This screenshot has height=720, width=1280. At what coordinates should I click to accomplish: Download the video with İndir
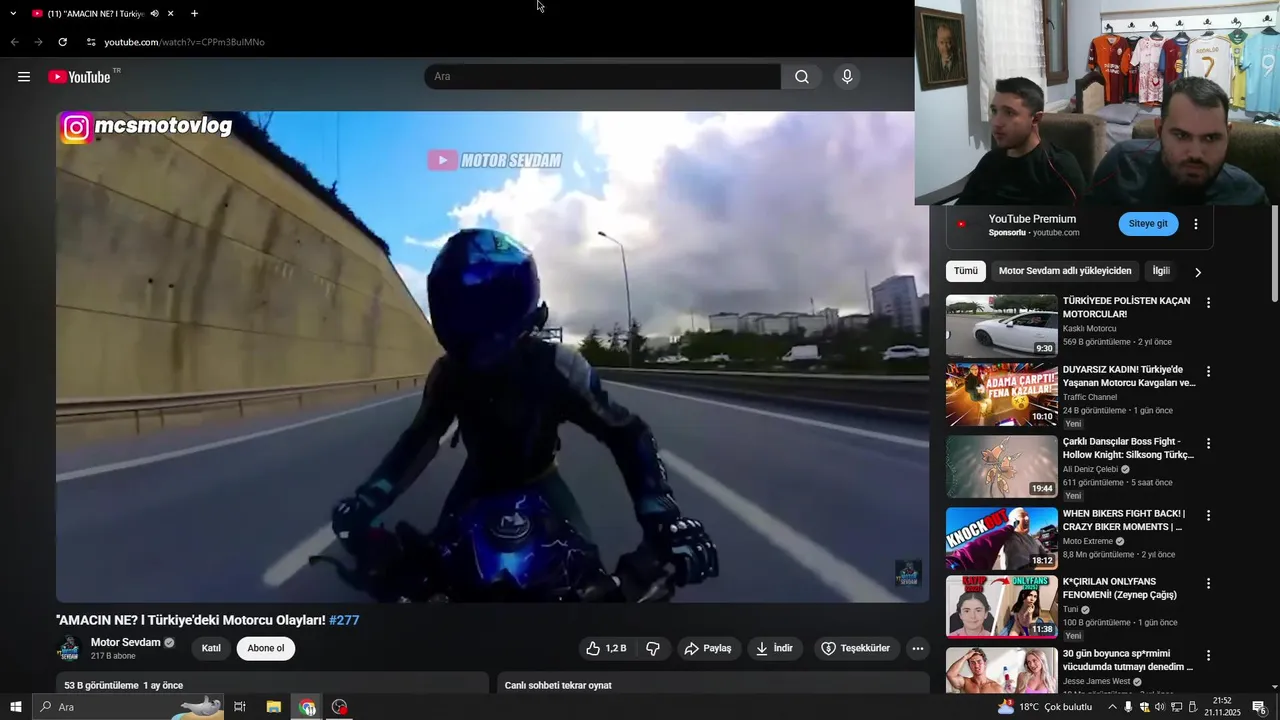point(774,648)
